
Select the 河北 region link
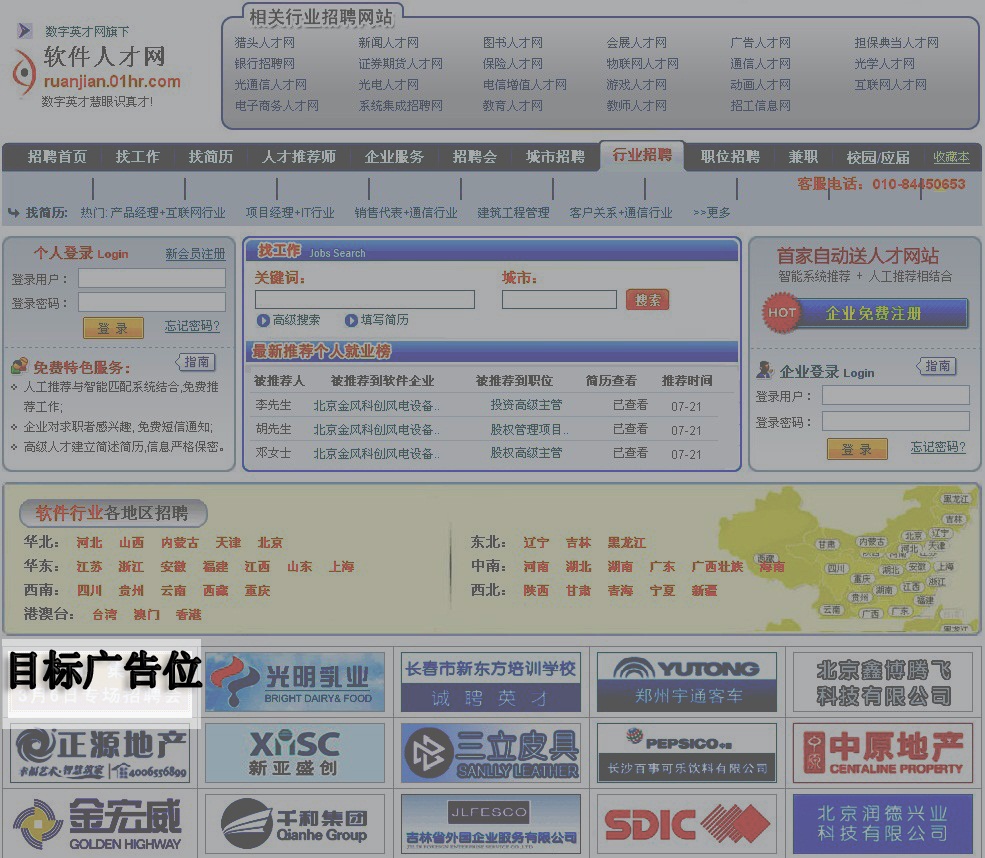(89, 543)
